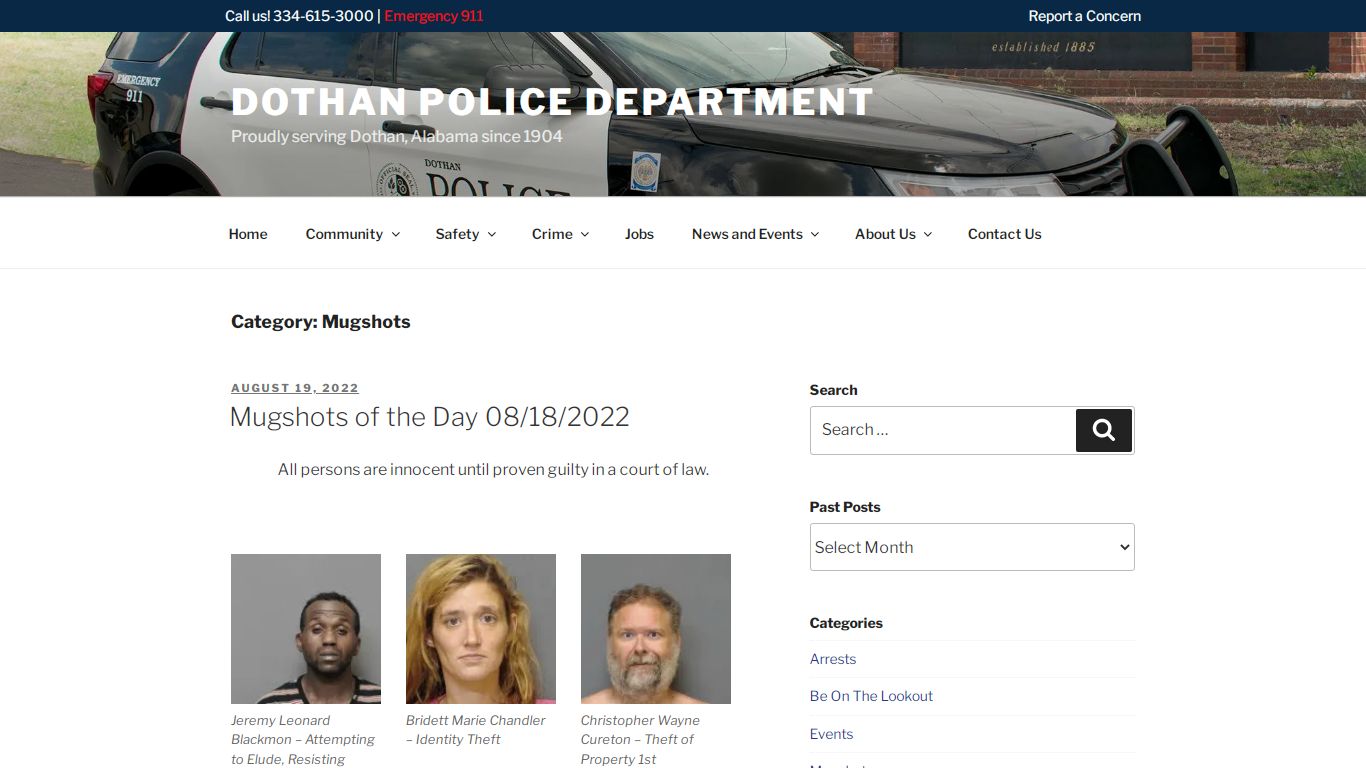Click the innocent until proven guilty notice
The image size is (1366, 768).
pos(493,469)
